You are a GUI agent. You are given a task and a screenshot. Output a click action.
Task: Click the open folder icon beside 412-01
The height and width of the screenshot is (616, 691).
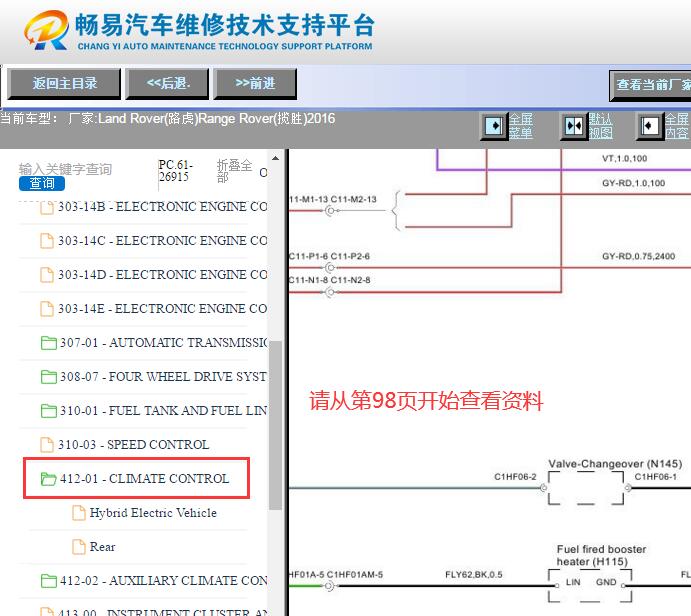(x=48, y=479)
